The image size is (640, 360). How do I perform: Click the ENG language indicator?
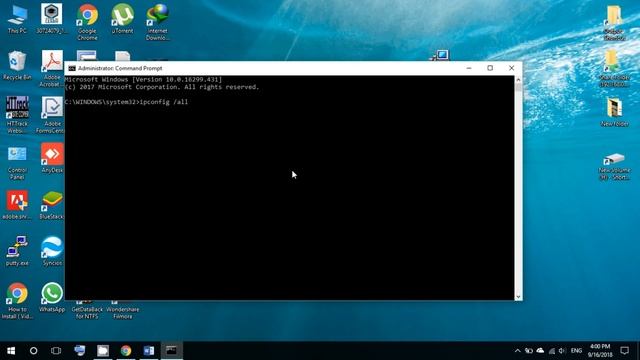[x=576, y=351]
